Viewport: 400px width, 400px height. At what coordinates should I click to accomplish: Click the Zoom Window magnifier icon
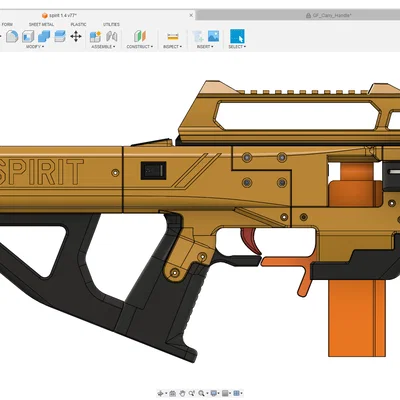click(201, 393)
